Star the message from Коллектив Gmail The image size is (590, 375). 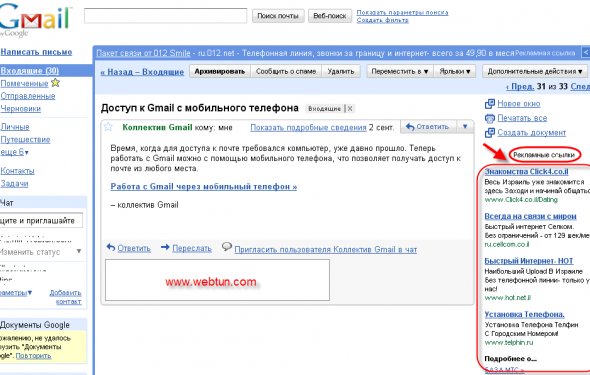point(108,127)
